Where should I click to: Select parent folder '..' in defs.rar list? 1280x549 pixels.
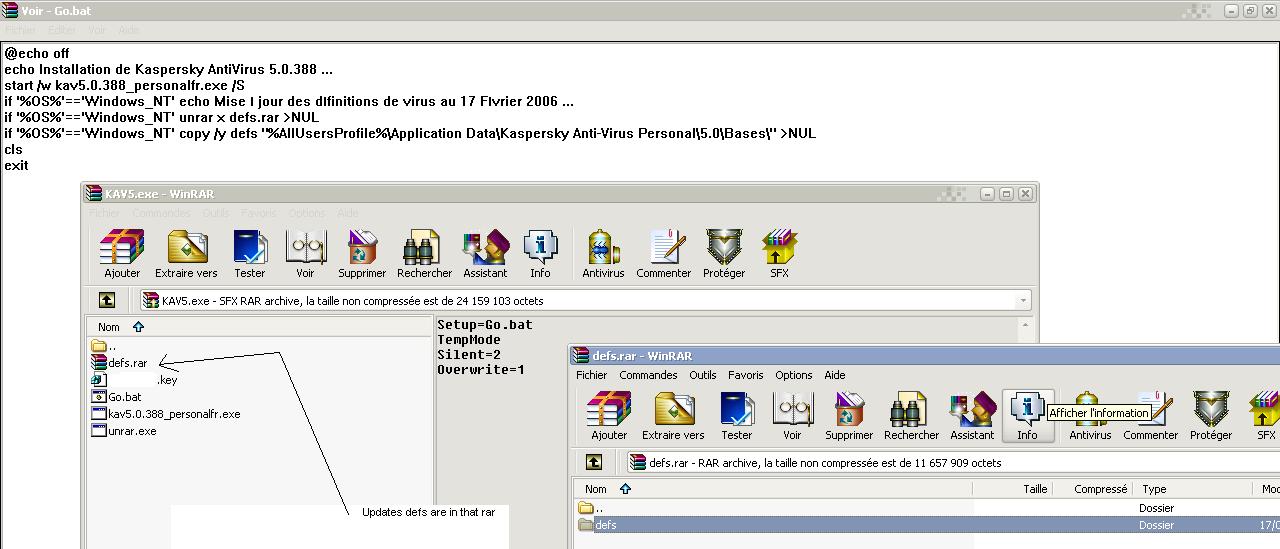[x=591, y=508]
